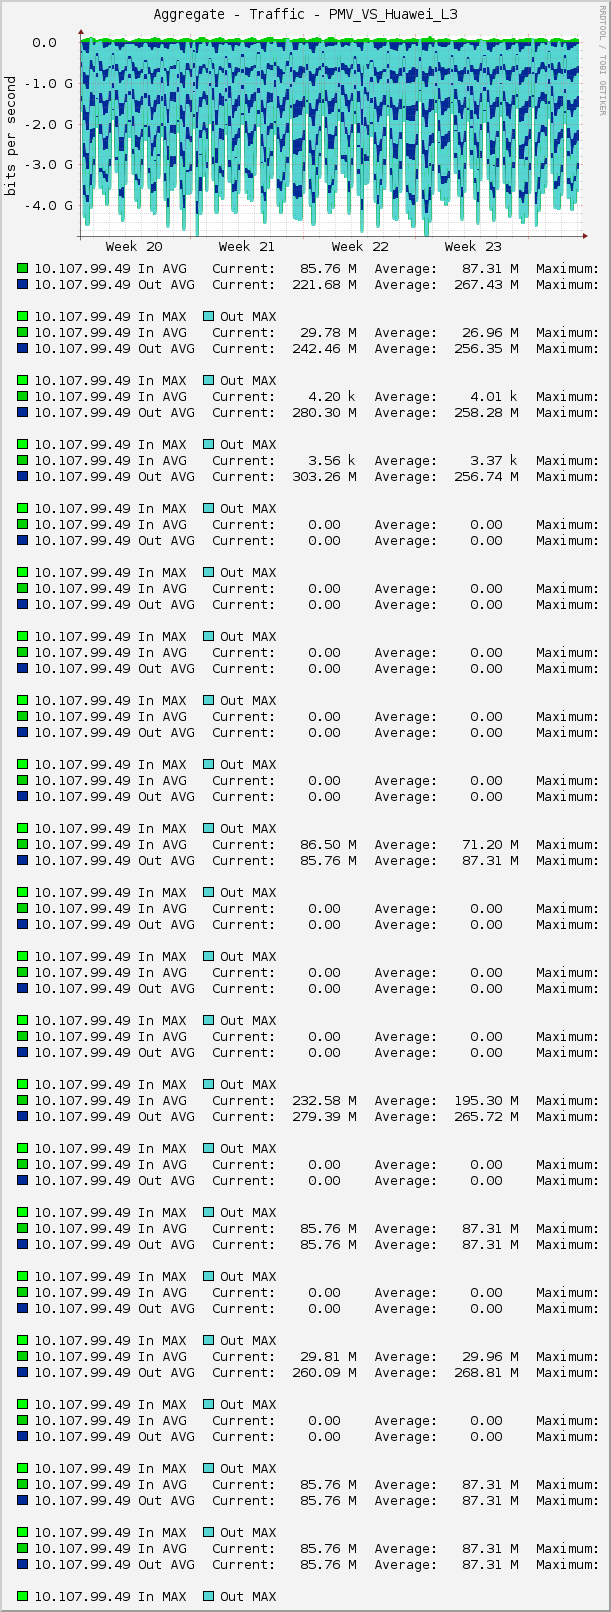Click the Current value 303.26 M

[324, 477]
